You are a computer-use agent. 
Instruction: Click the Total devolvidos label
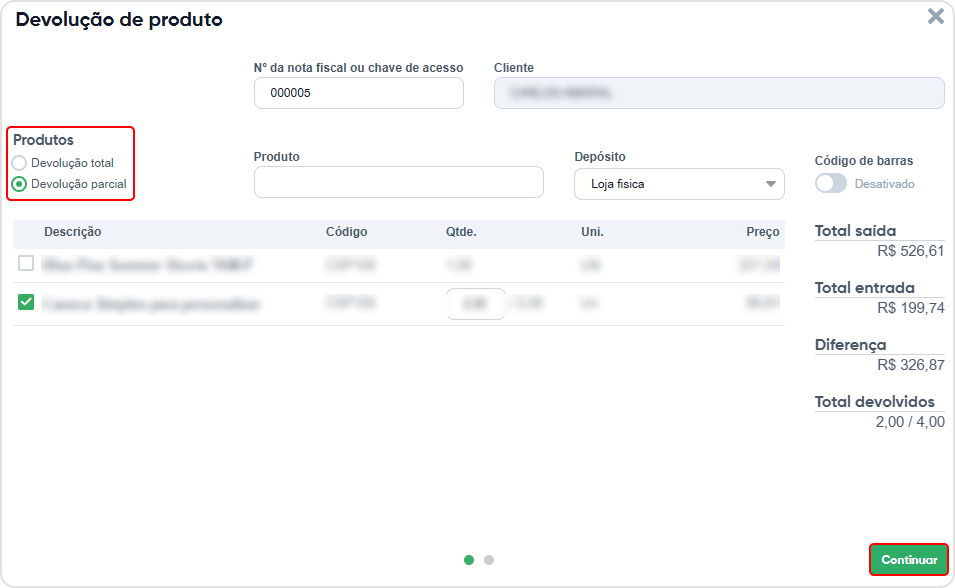point(875,402)
